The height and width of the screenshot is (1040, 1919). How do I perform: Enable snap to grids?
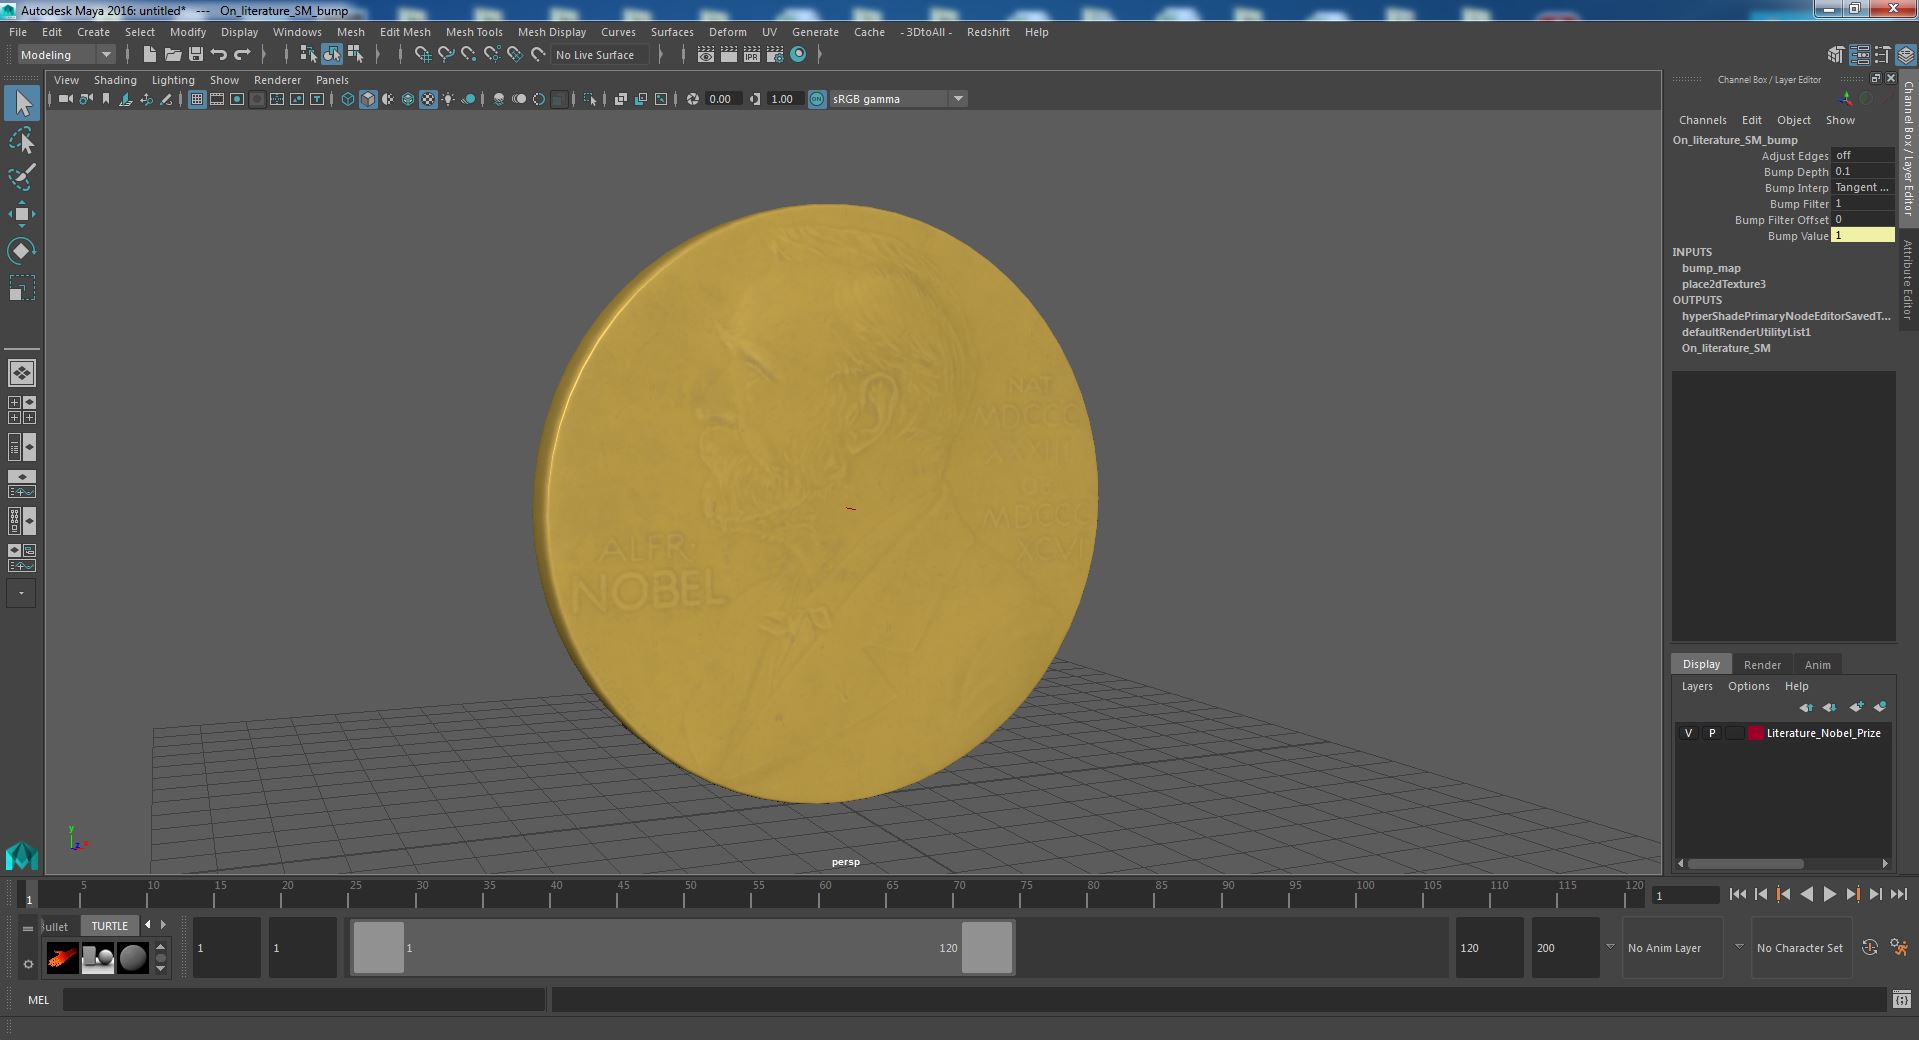[422, 55]
